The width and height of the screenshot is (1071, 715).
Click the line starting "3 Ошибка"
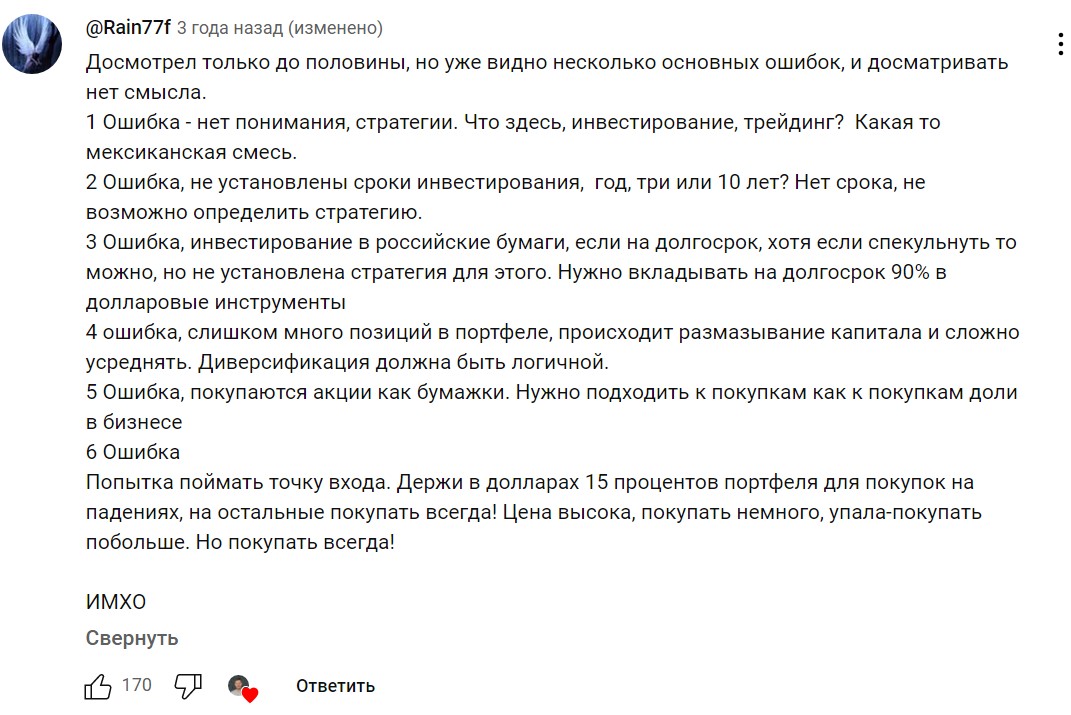550,243
